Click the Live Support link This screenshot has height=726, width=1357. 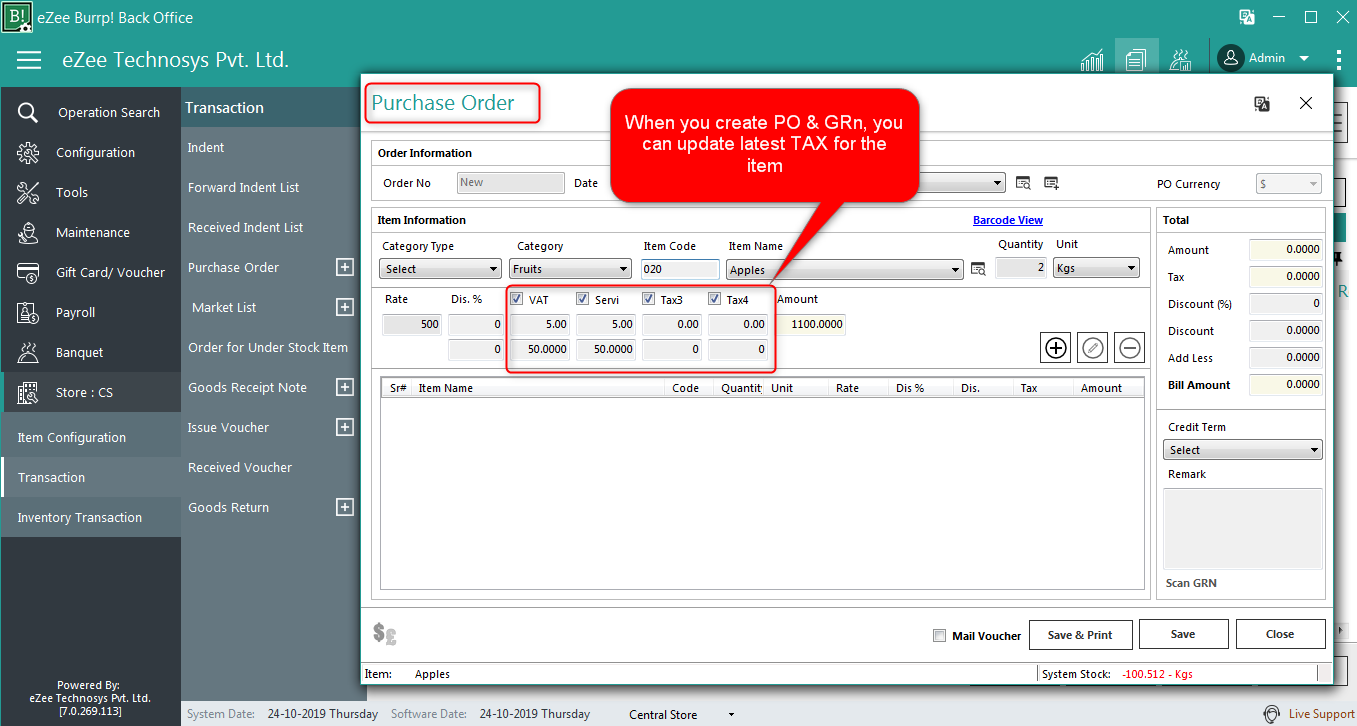(1322, 714)
